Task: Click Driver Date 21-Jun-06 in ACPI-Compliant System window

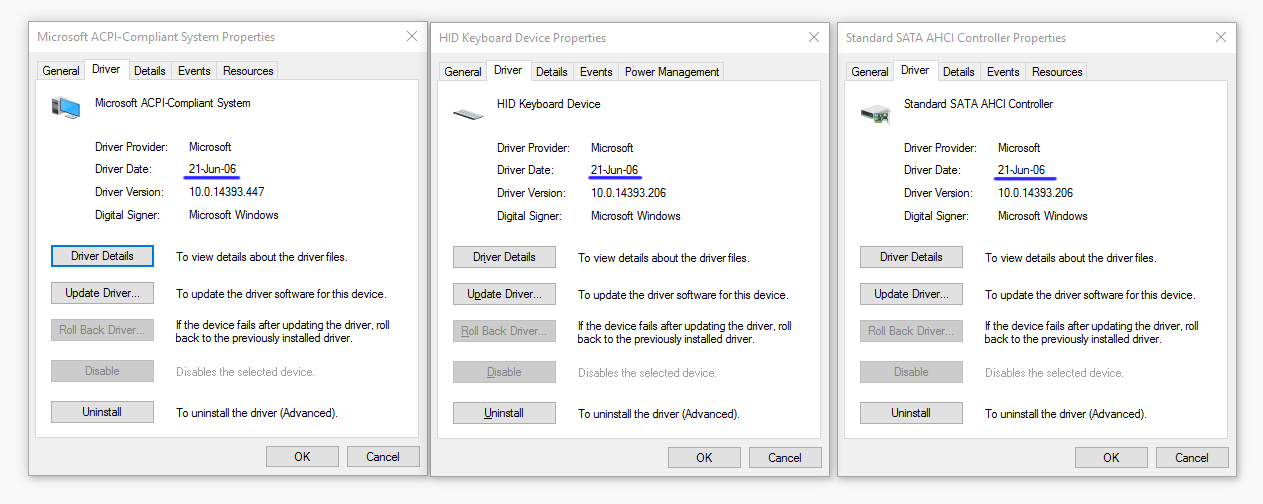Action: coord(212,169)
